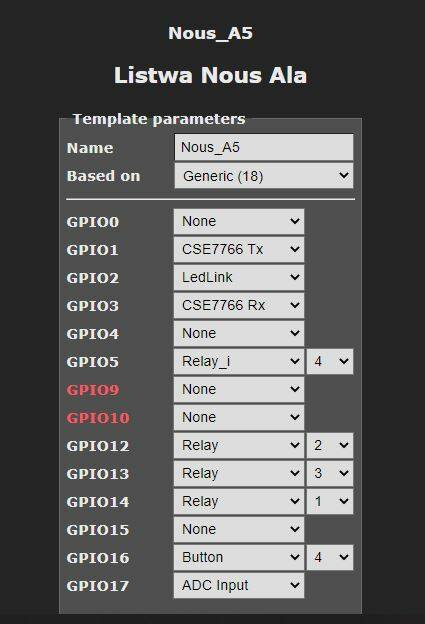Open the GPIO2 LedLink dropdown
Screen dimensions: 425x624
[239, 277]
